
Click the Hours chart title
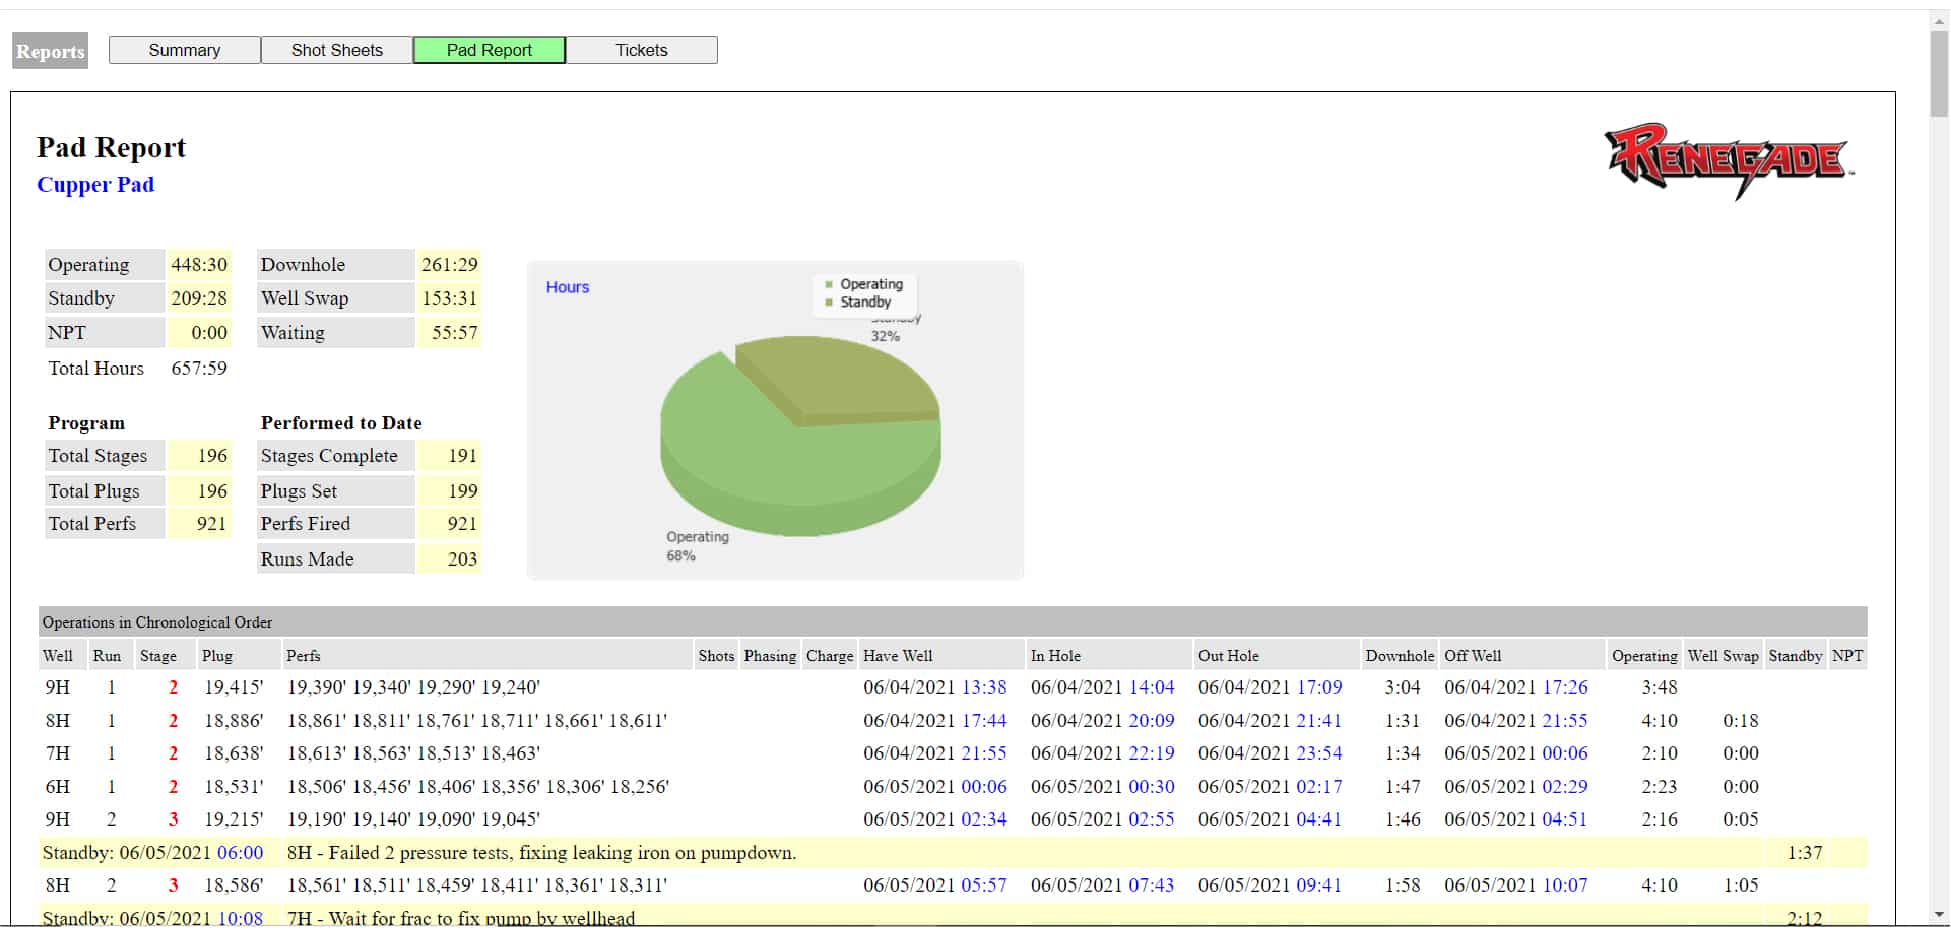[x=567, y=287]
